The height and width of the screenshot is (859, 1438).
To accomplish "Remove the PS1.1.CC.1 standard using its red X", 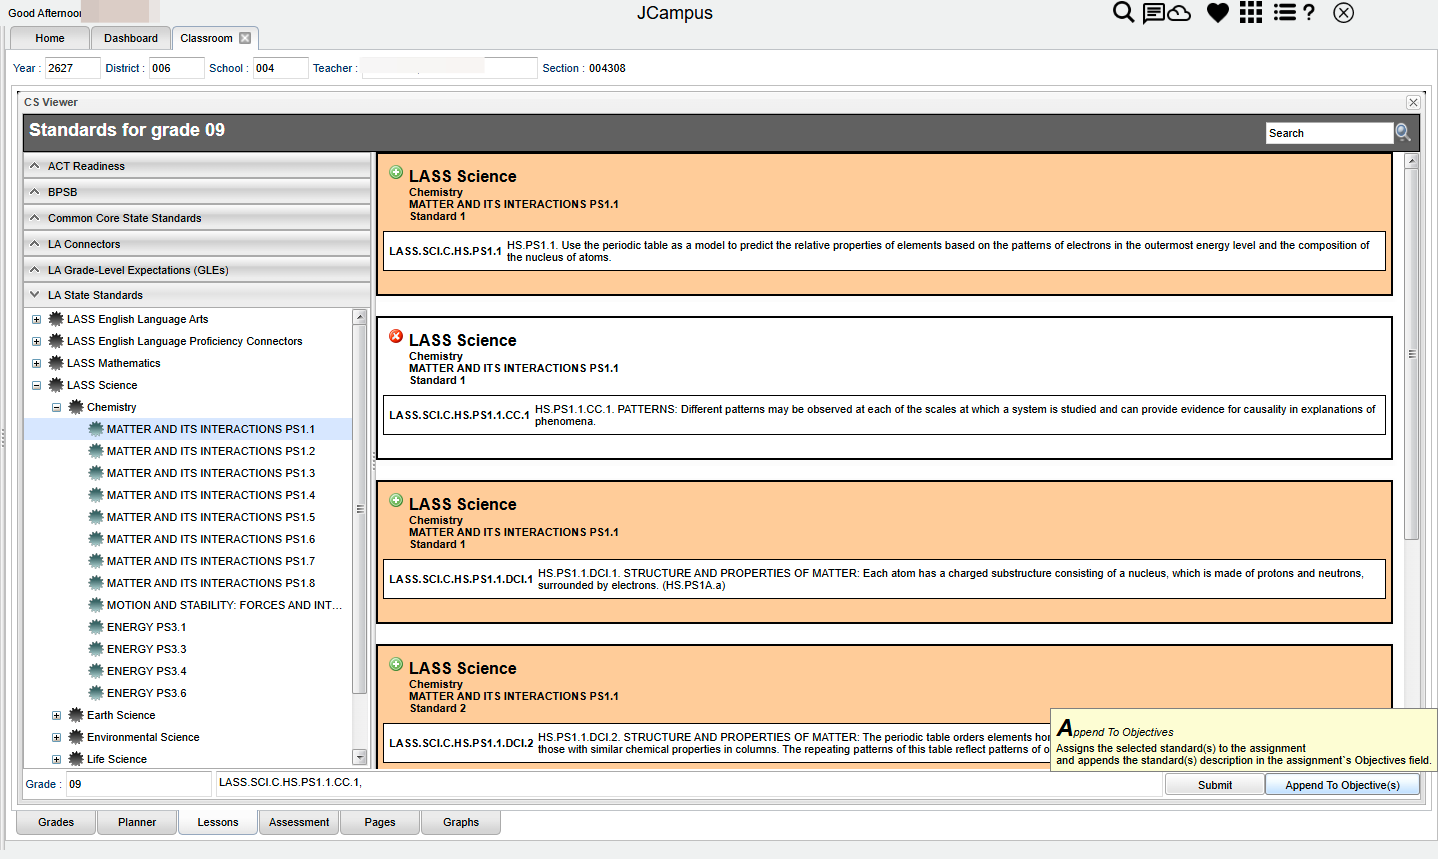I will click(396, 336).
